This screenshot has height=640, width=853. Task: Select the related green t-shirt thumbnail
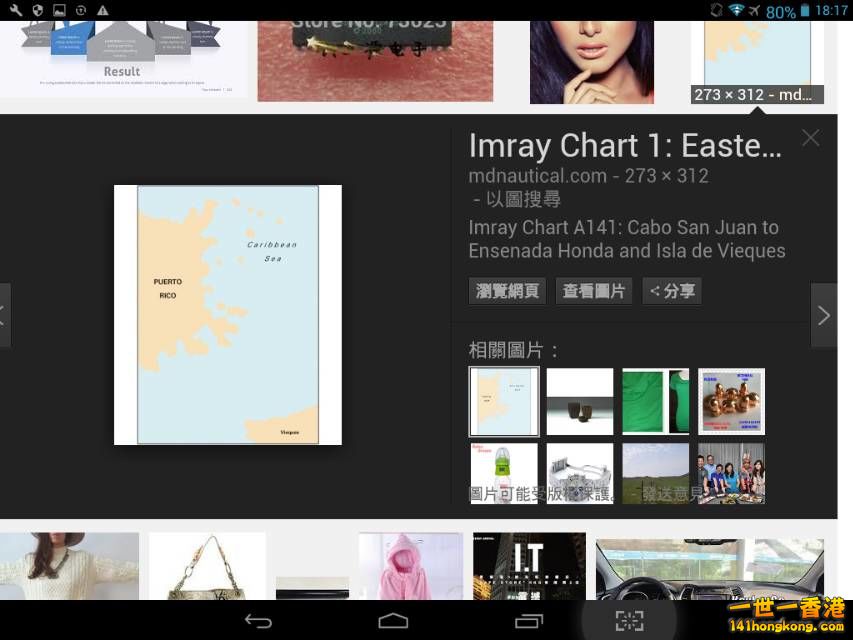click(656, 402)
